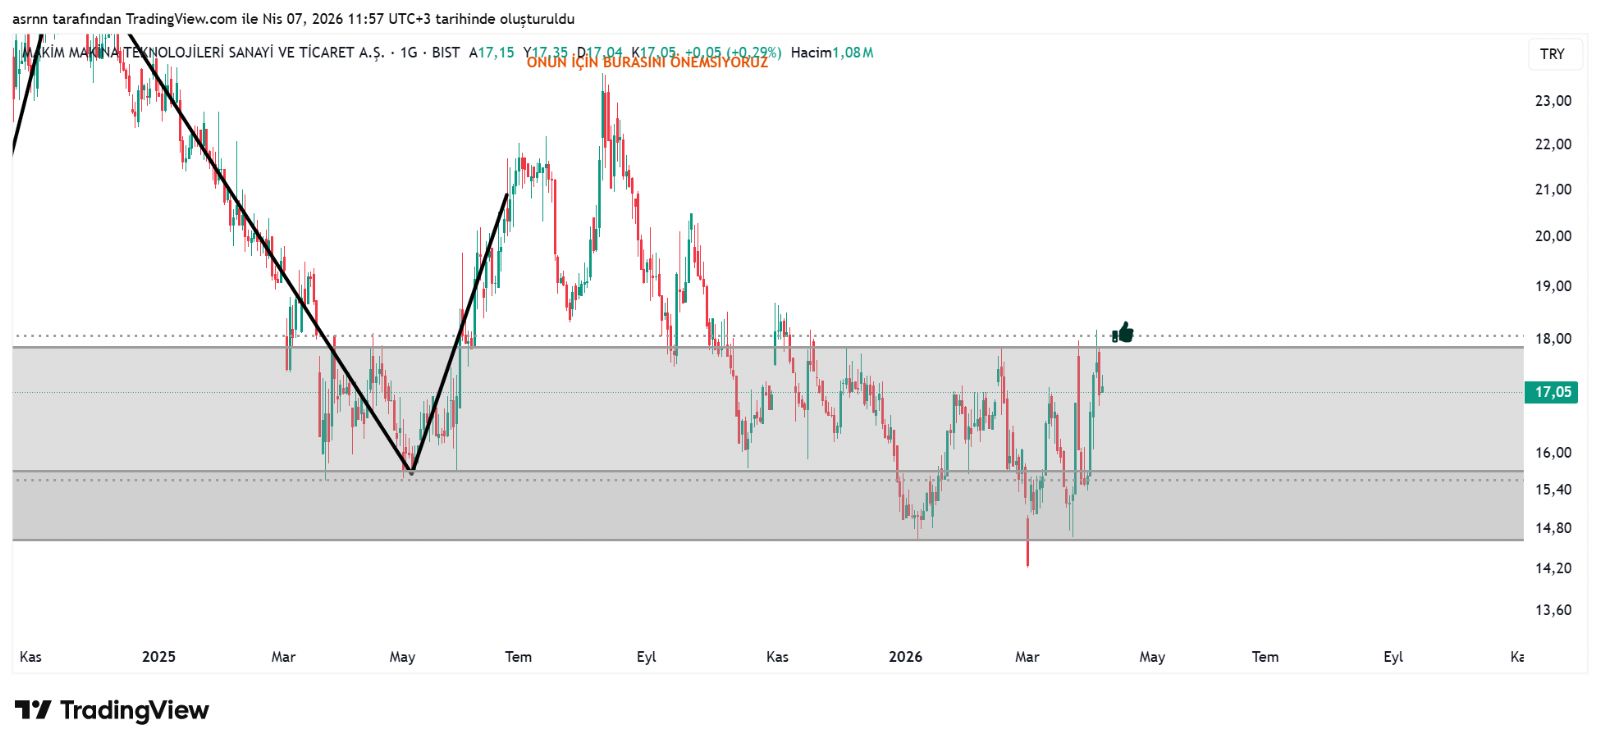The height and width of the screenshot is (747, 1600).
Task: Click the BIST exchange label
Action: click(x=446, y=52)
